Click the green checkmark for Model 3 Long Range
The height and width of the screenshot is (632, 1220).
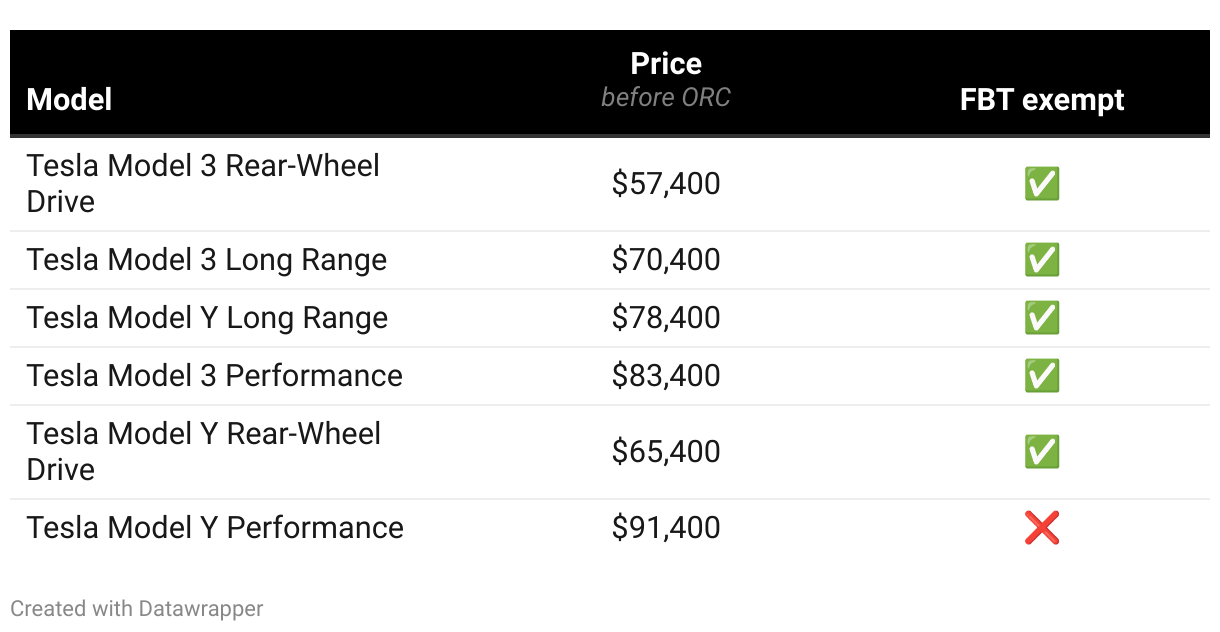pyautogui.click(x=1041, y=260)
